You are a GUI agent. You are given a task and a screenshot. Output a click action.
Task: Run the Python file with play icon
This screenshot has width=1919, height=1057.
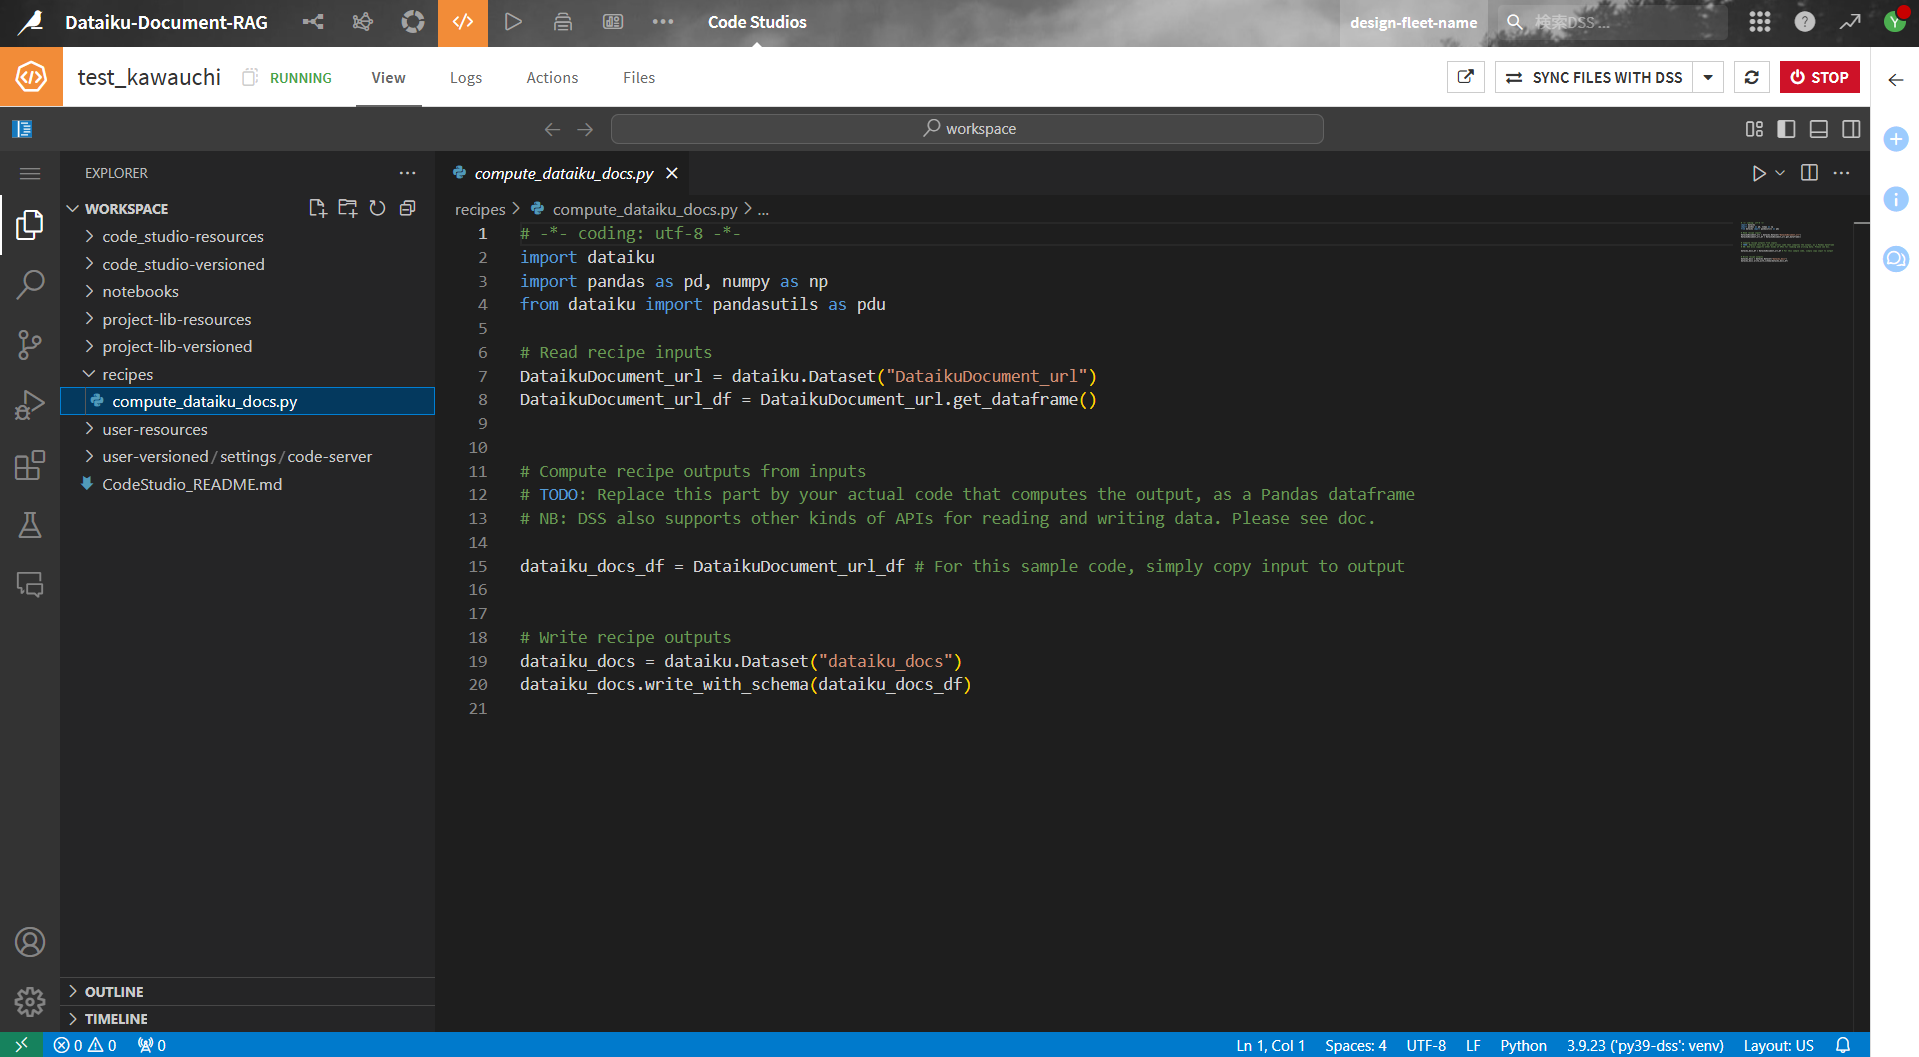click(1758, 173)
